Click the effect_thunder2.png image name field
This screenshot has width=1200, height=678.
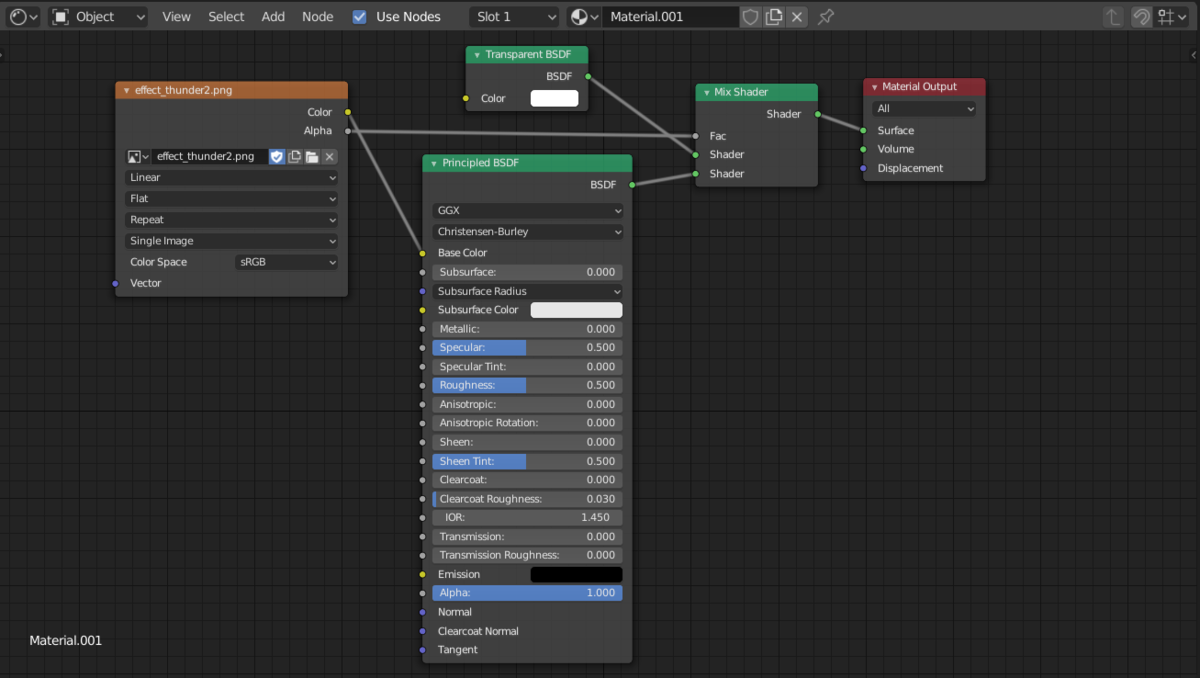(x=210, y=157)
